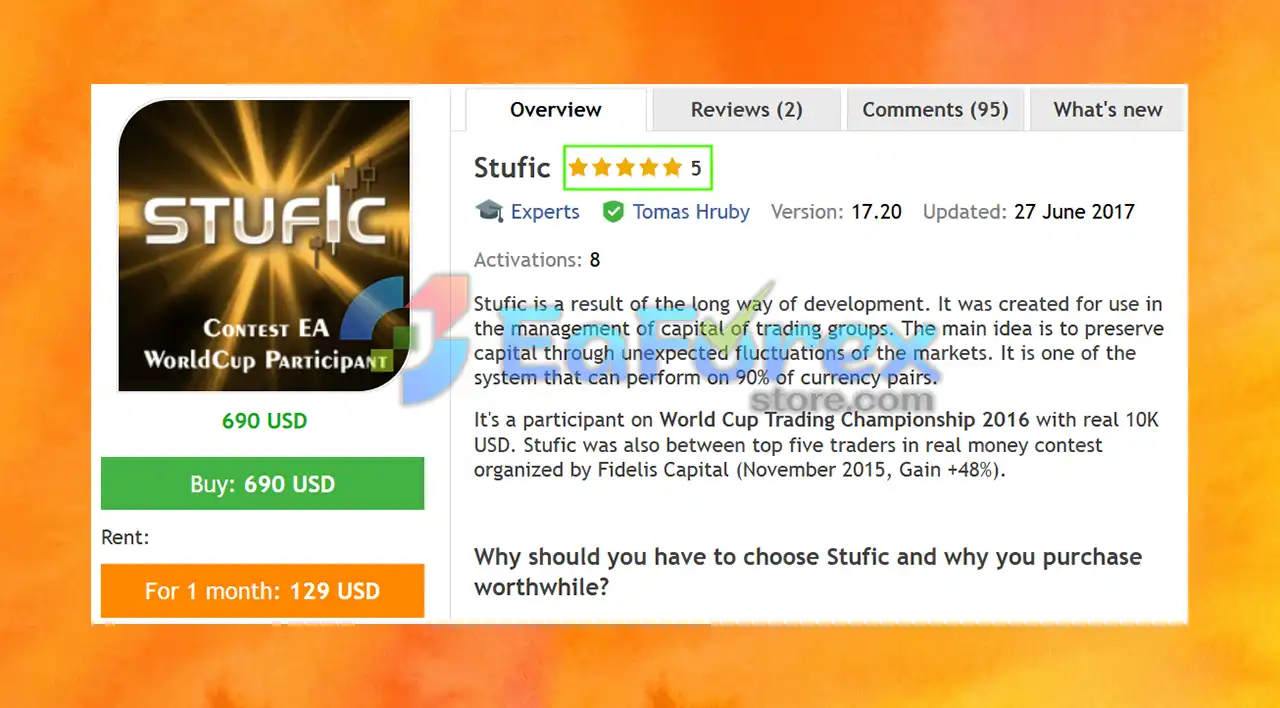This screenshot has height=708, width=1280.
Task: Open Tomas Hruby author profile link
Action: point(691,212)
